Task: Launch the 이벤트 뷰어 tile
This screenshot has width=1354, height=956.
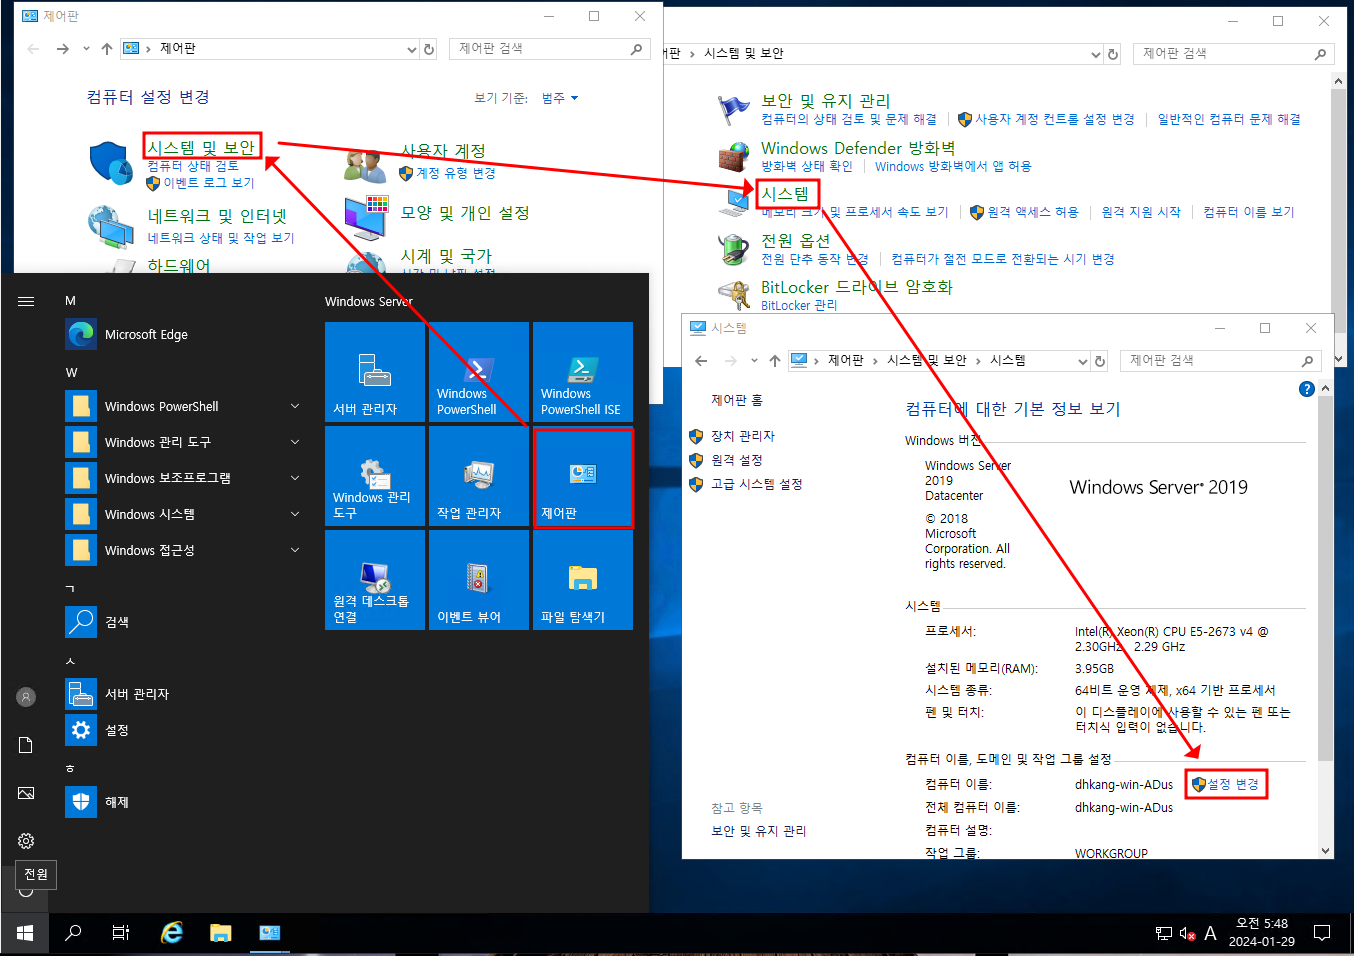Action: pos(479,580)
